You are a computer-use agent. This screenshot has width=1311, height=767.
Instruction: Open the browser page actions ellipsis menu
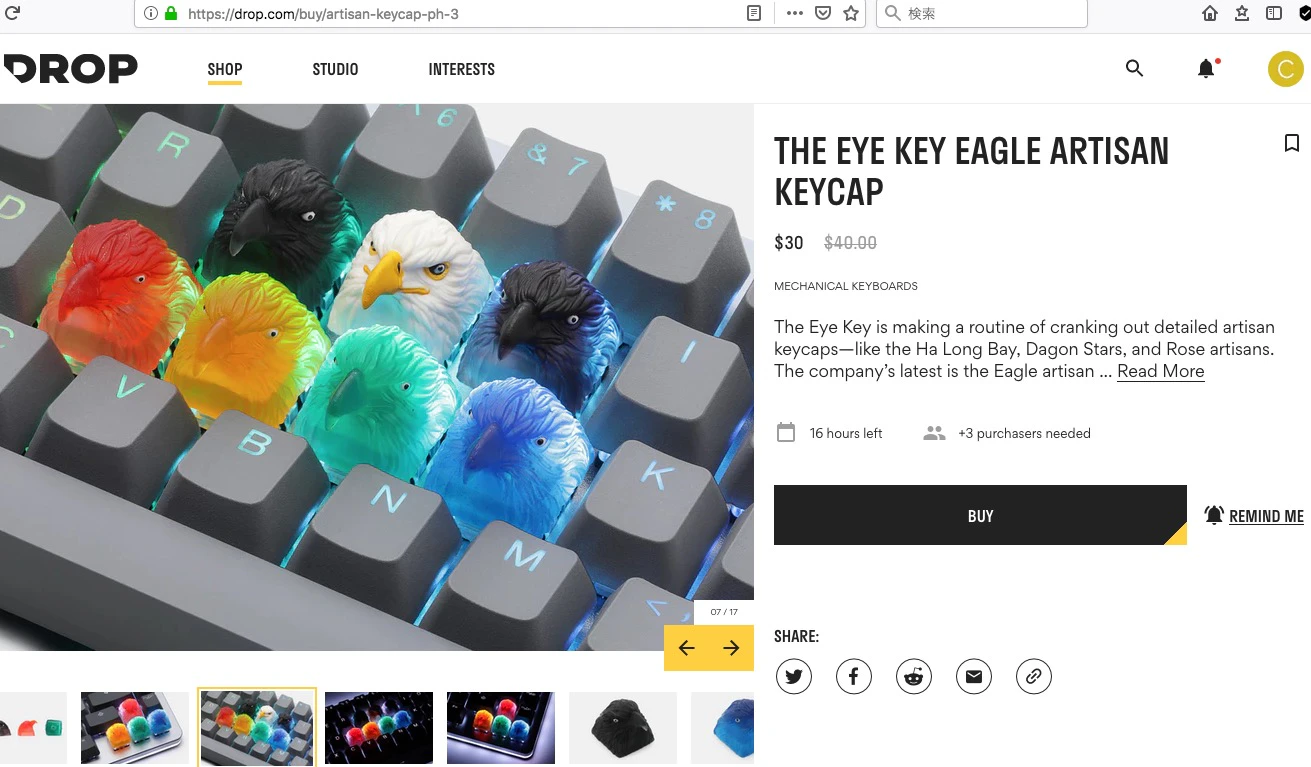[x=794, y=13]
